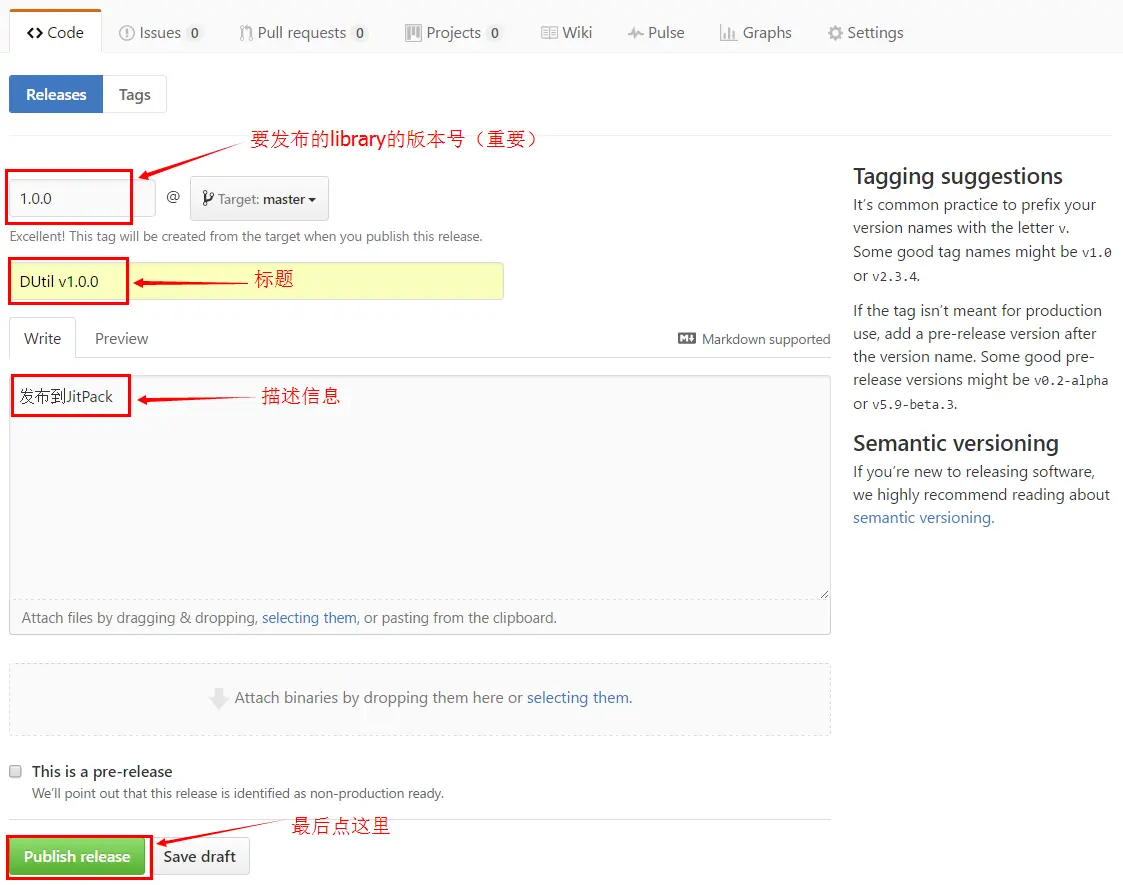1123x885 pixels.
Task: Click the Tagging suggestions heading
Action: tap(958, 176)
